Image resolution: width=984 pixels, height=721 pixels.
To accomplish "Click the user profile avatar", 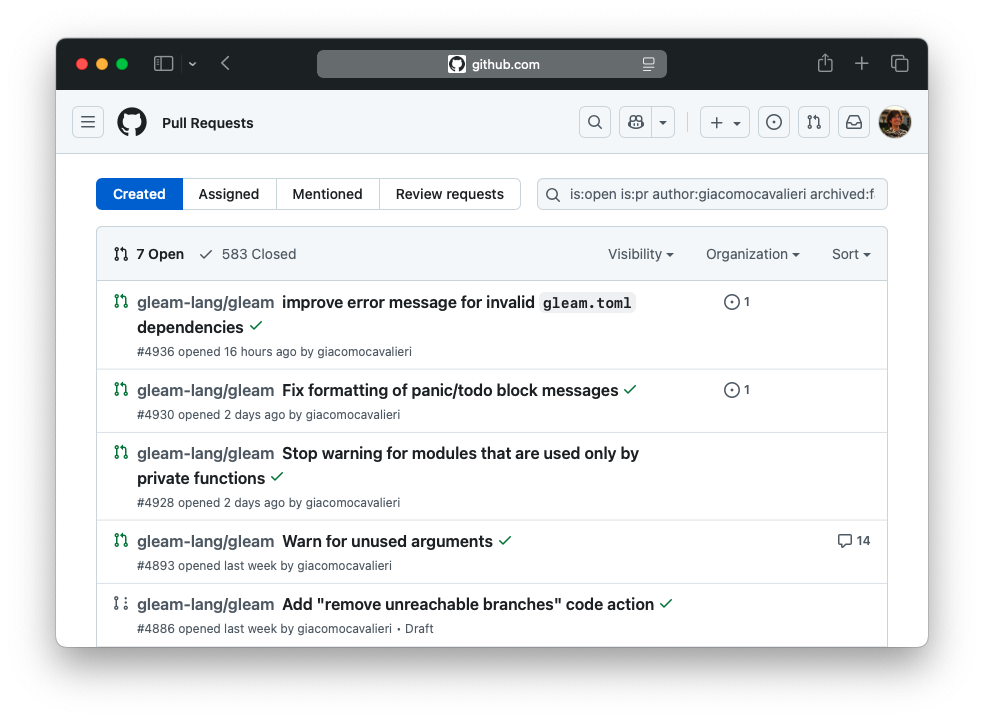I will coord(894,122).
